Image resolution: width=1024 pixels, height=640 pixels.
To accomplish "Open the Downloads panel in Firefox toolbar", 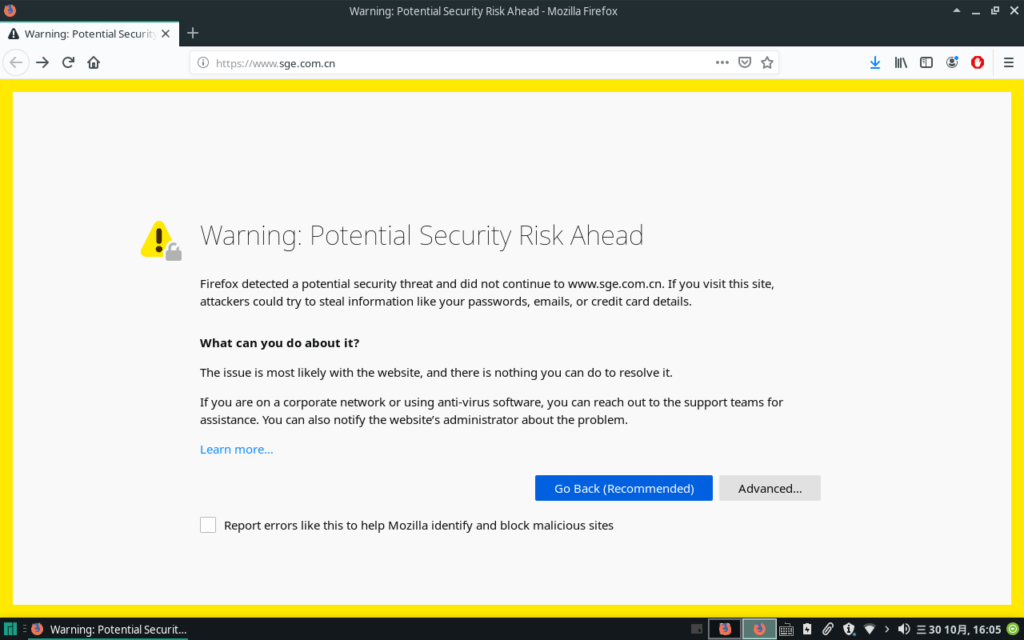I will click(x=874, y=62).
